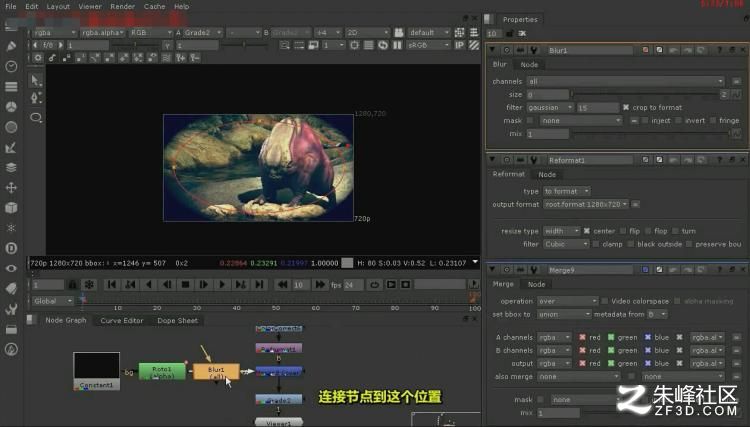
Task: Click the viewer settings gear icon
Action: coord(38,57)
